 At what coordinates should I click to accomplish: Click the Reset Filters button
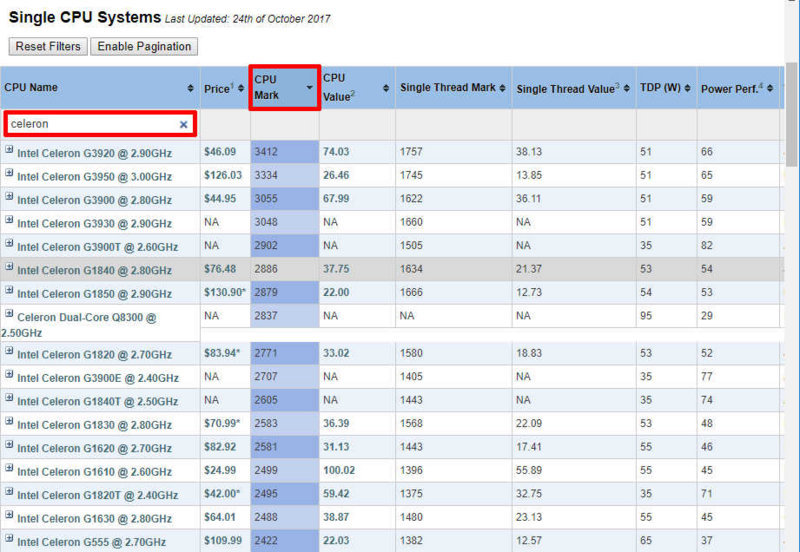click(48, 46)
